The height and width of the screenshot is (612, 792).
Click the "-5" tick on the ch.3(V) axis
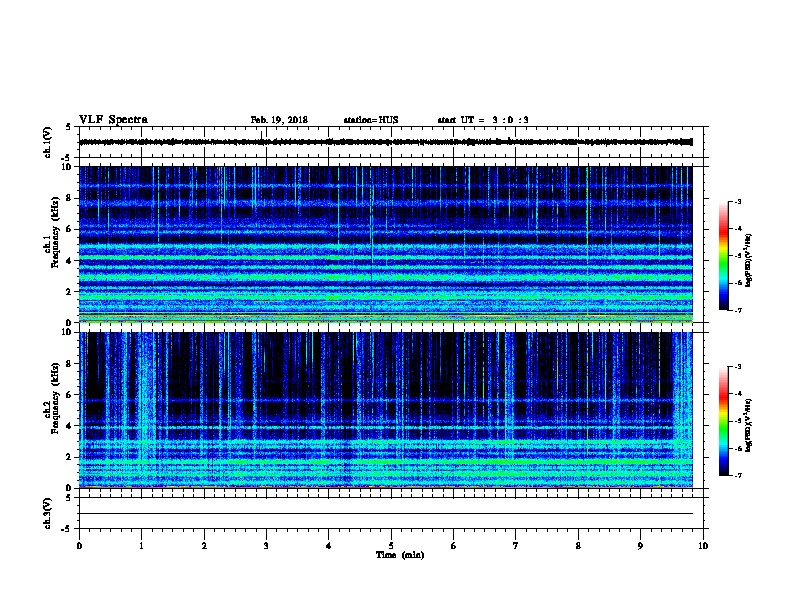click(67, 529)
